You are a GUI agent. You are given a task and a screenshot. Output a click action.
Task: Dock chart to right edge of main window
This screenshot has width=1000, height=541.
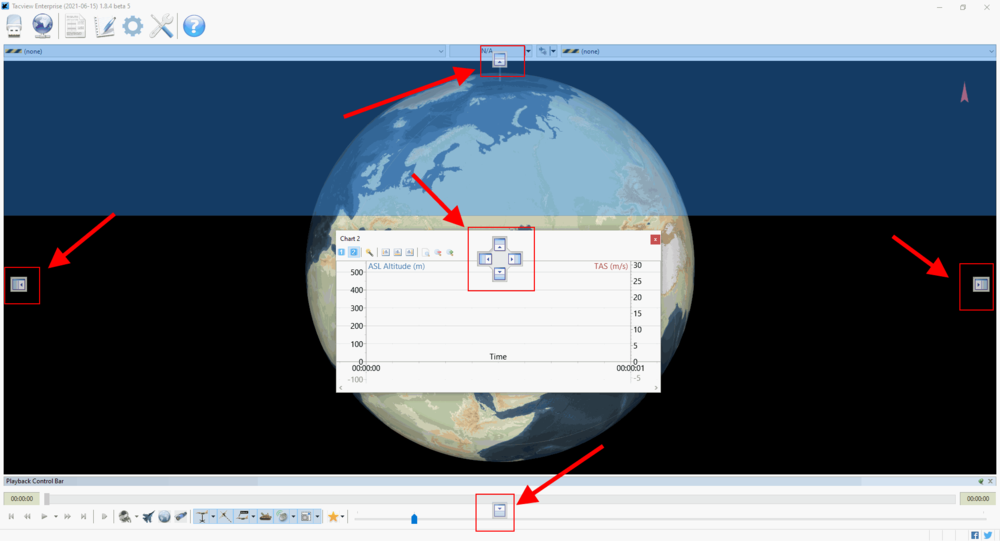point(981,285)
